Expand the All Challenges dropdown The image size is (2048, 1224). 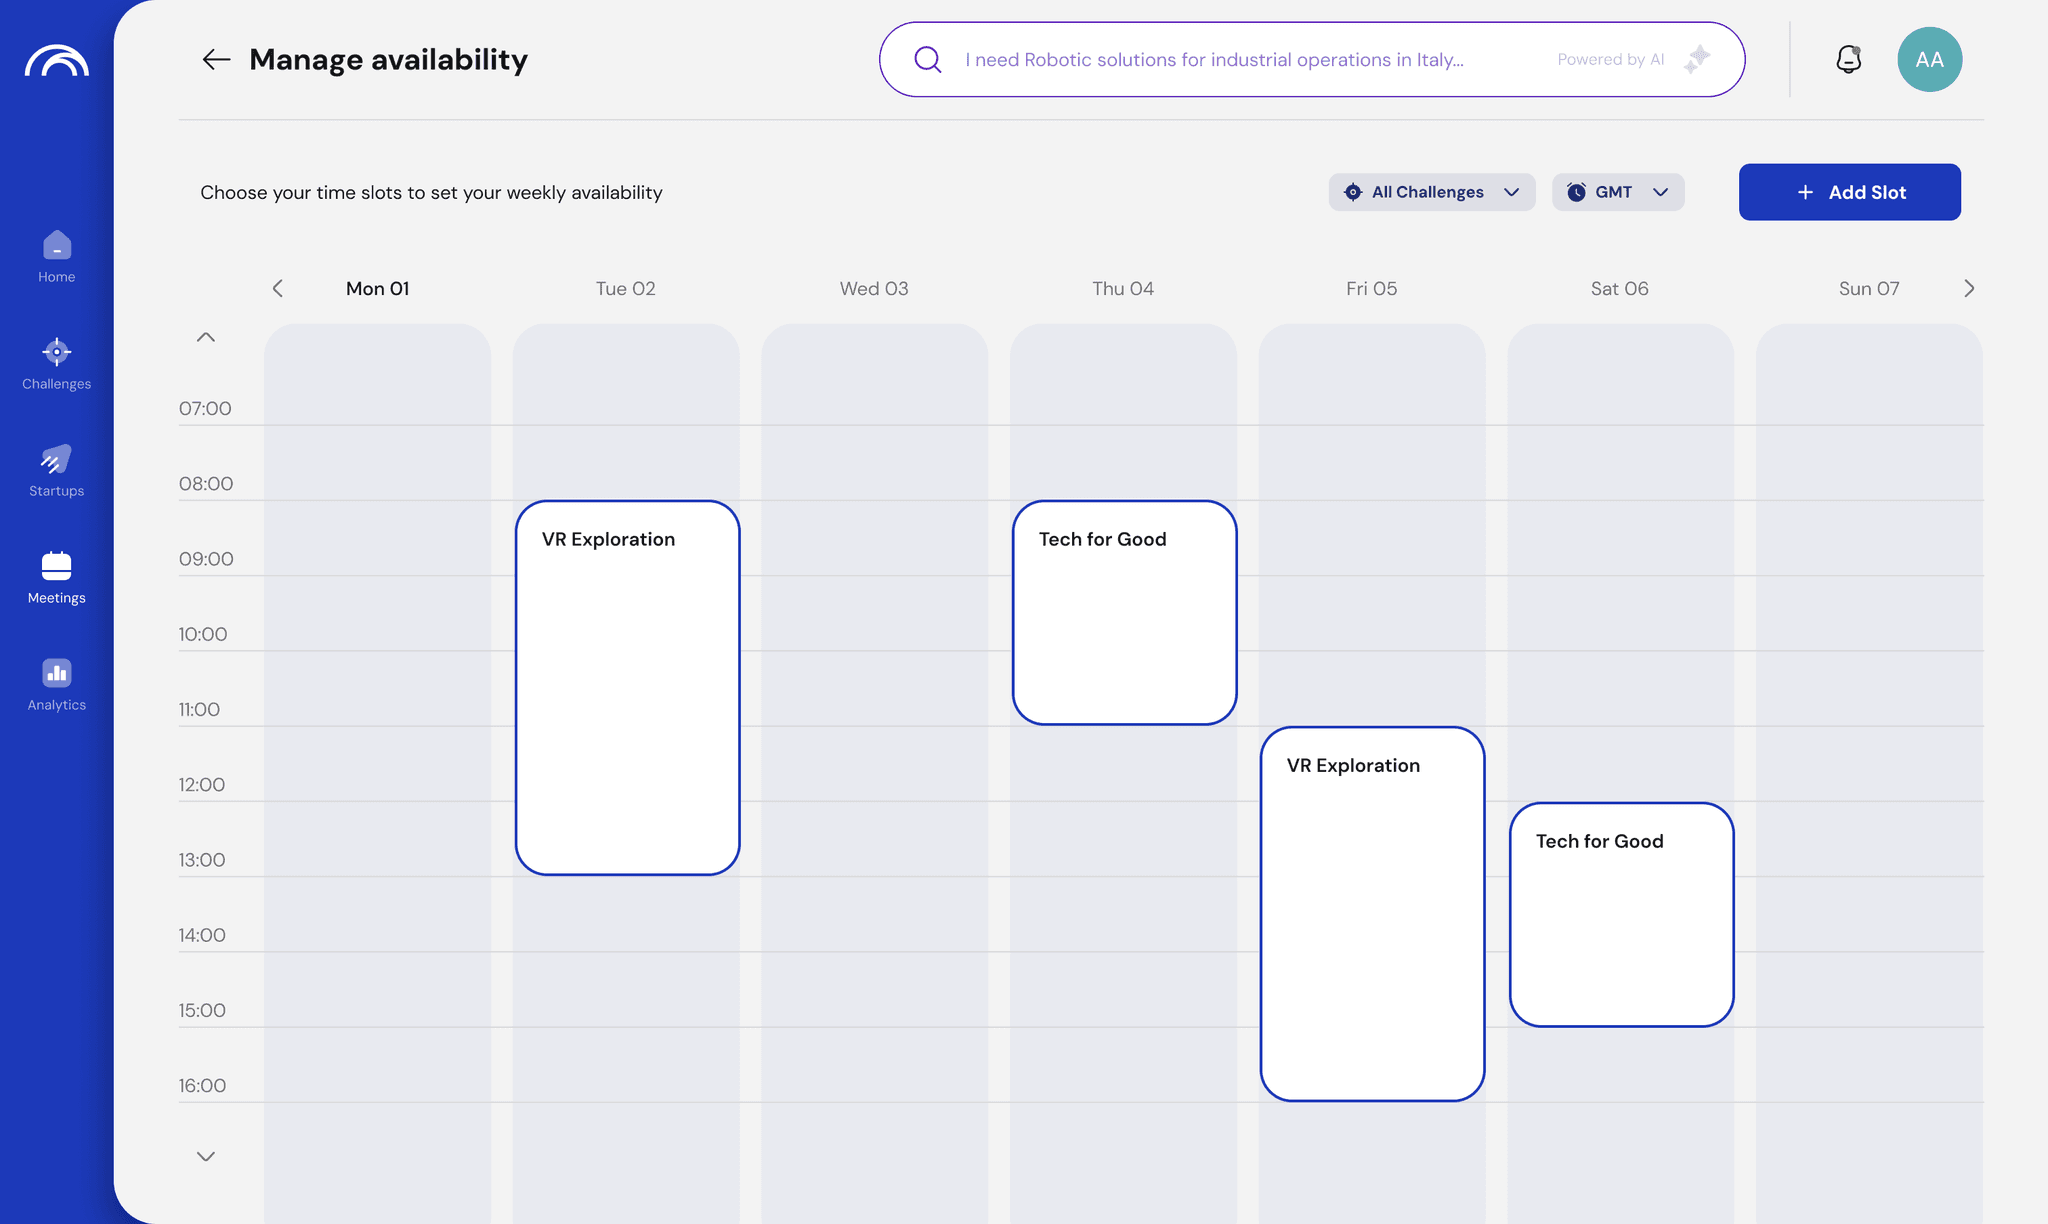[1431, 192]
